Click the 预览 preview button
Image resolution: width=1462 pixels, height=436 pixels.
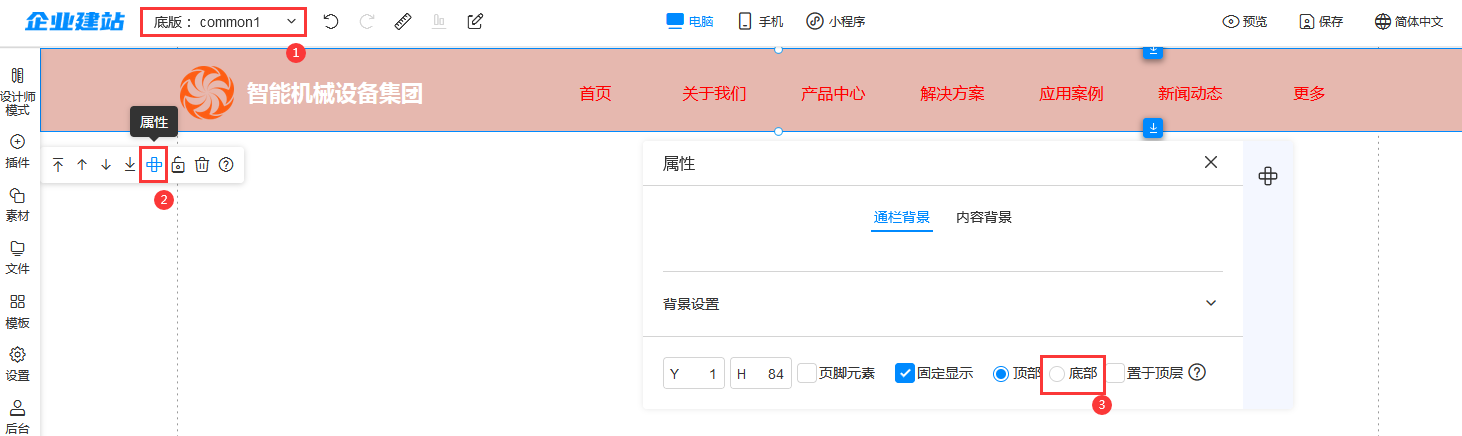[x=1245, y=21]
